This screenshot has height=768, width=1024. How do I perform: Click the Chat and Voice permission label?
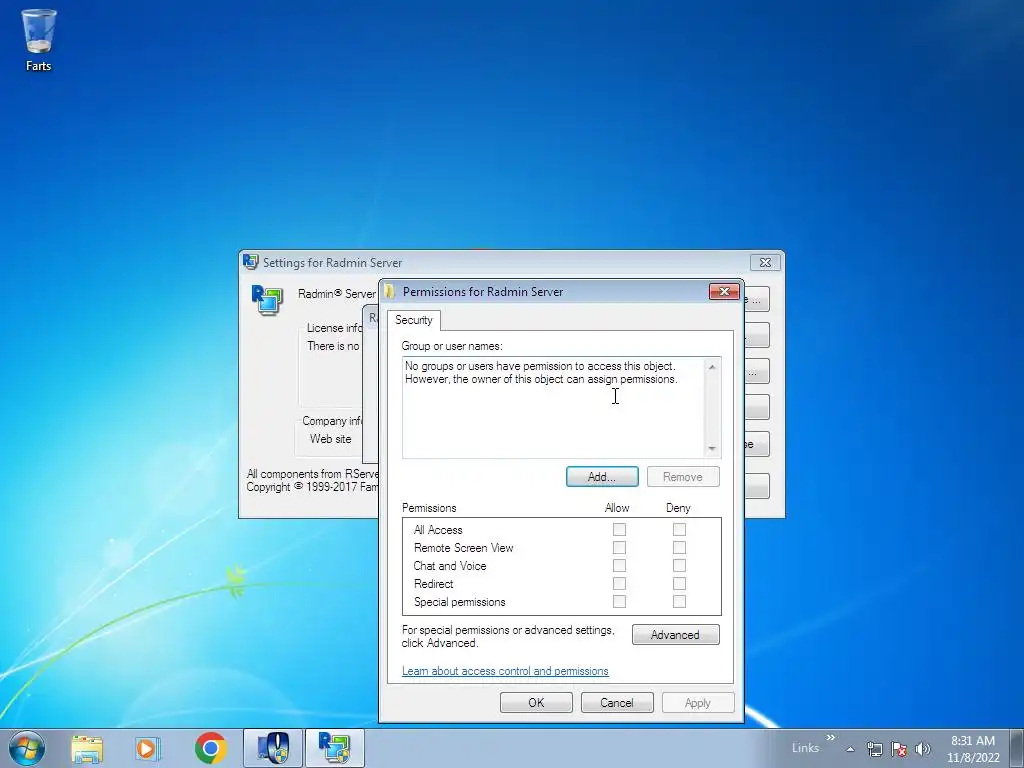click(x=450, y=566)
